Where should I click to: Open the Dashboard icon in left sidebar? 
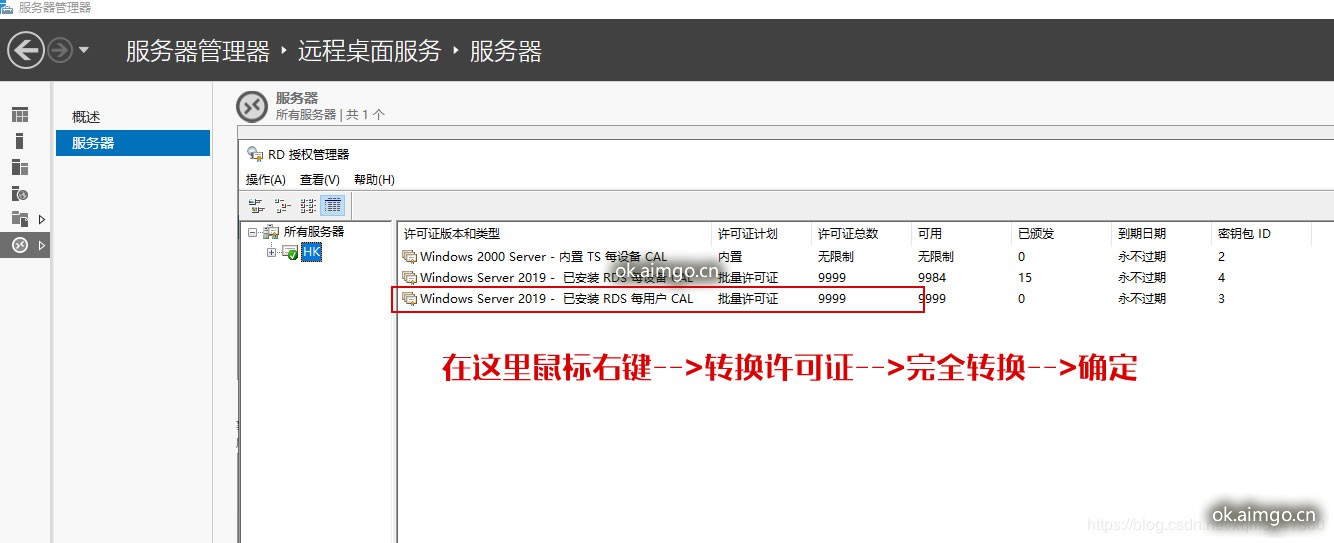20,115
